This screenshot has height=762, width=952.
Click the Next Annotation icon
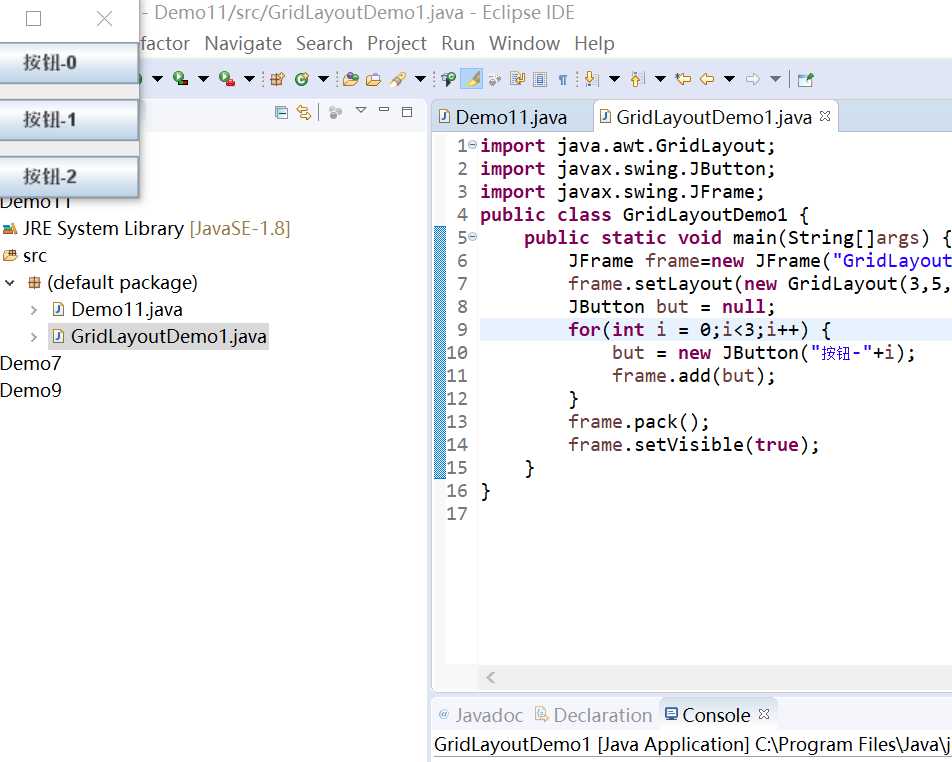(x=591, y=79)
